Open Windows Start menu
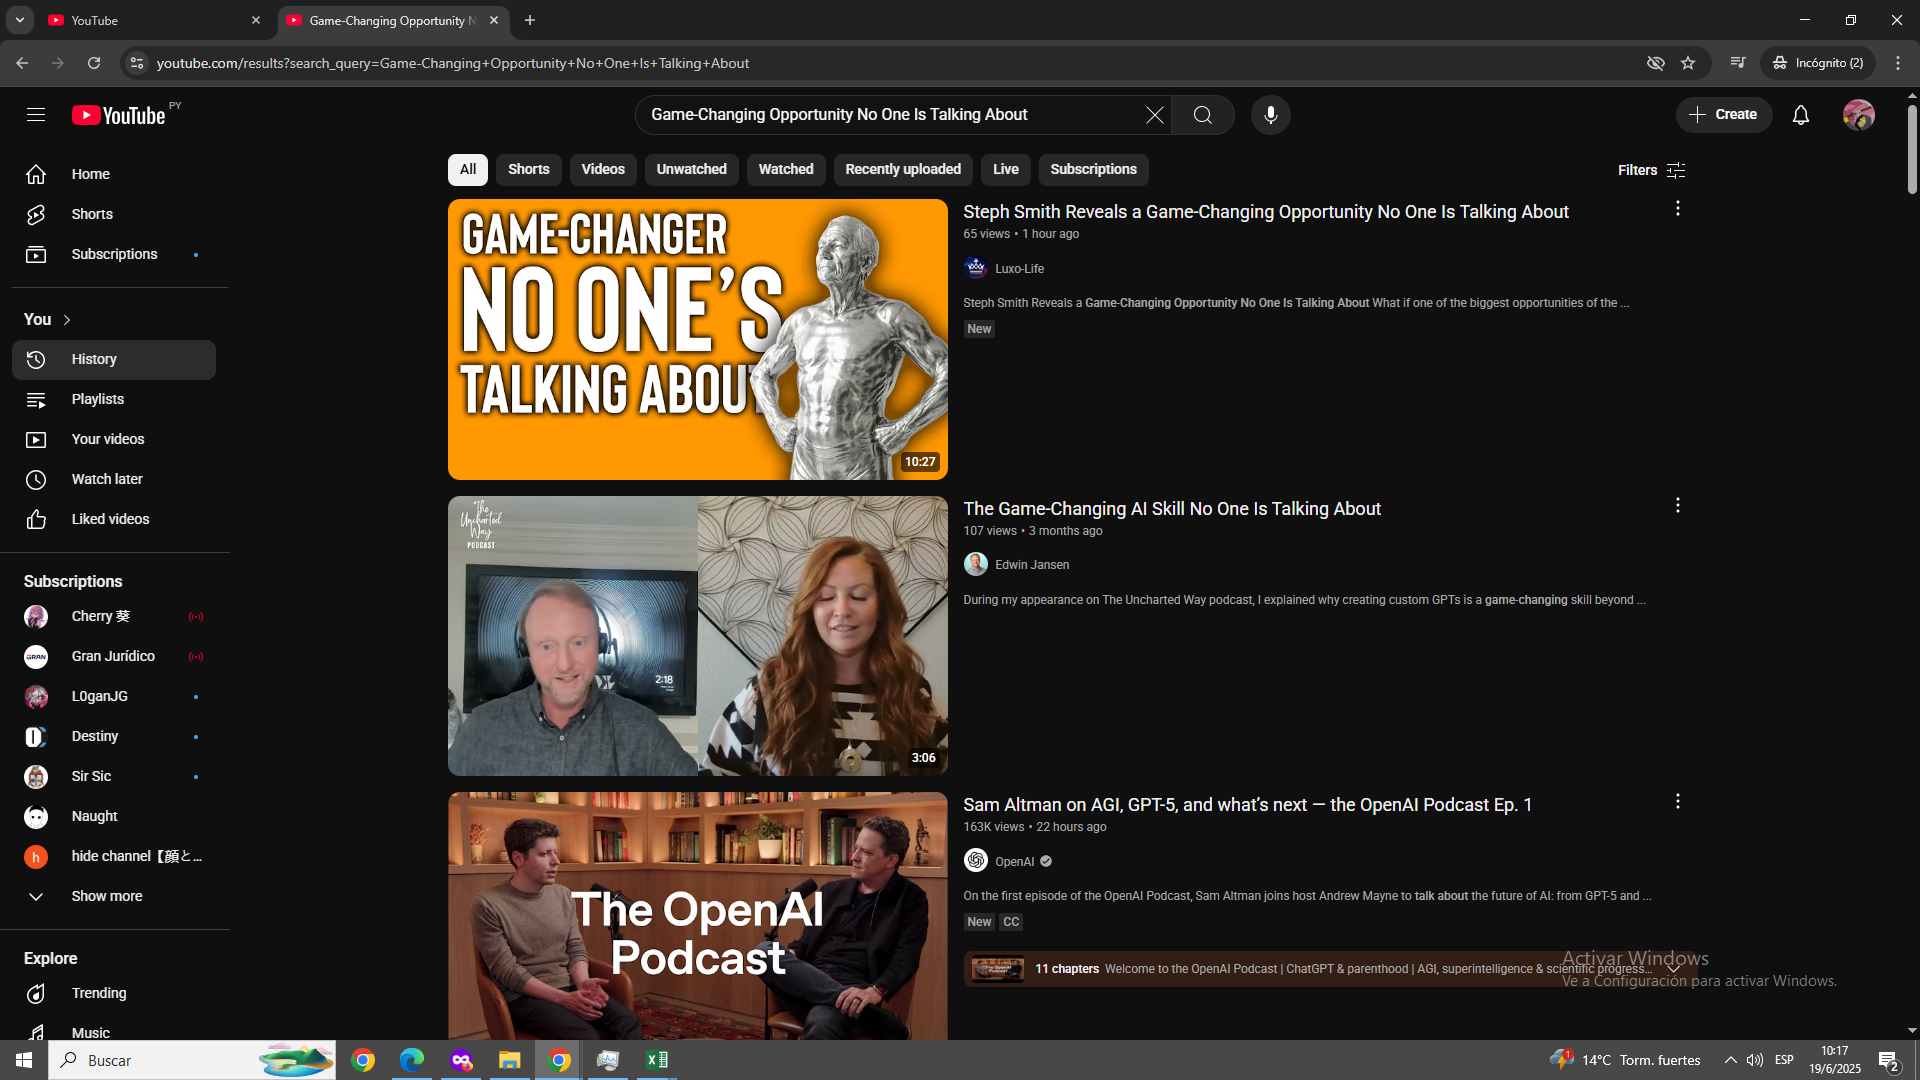Image resolution: width=1920 pixels, height=1080 pixels. tap(24, 1060)
